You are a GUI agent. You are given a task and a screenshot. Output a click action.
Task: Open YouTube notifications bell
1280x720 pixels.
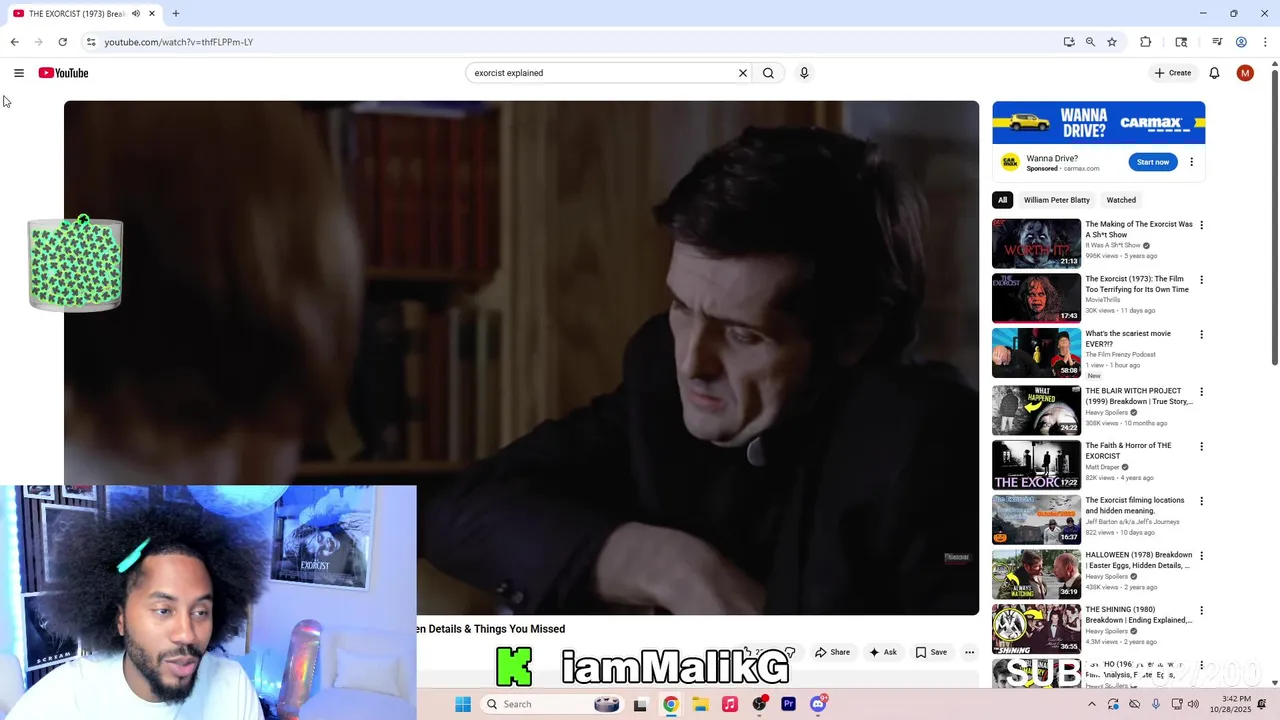coord(1214,73)
